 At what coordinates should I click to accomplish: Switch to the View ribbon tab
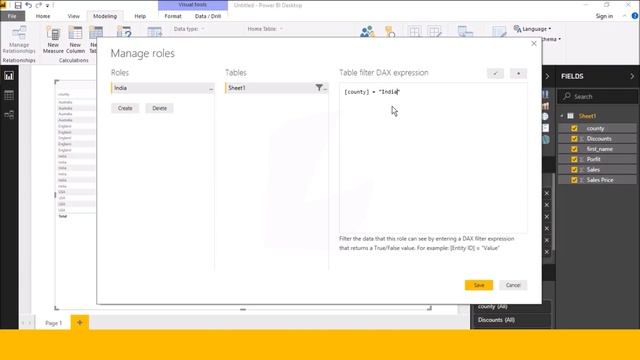73,16
